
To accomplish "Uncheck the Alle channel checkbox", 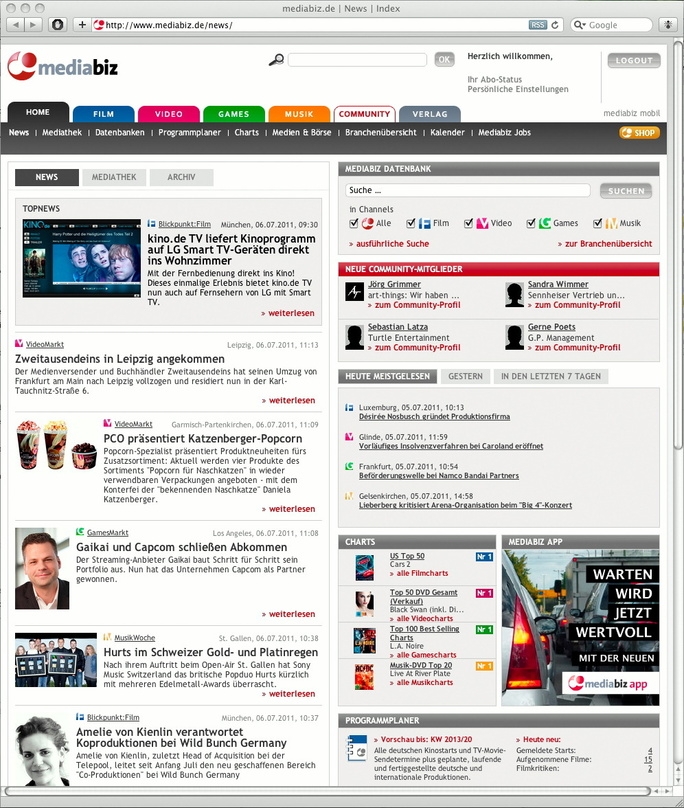I will point(356,223).
